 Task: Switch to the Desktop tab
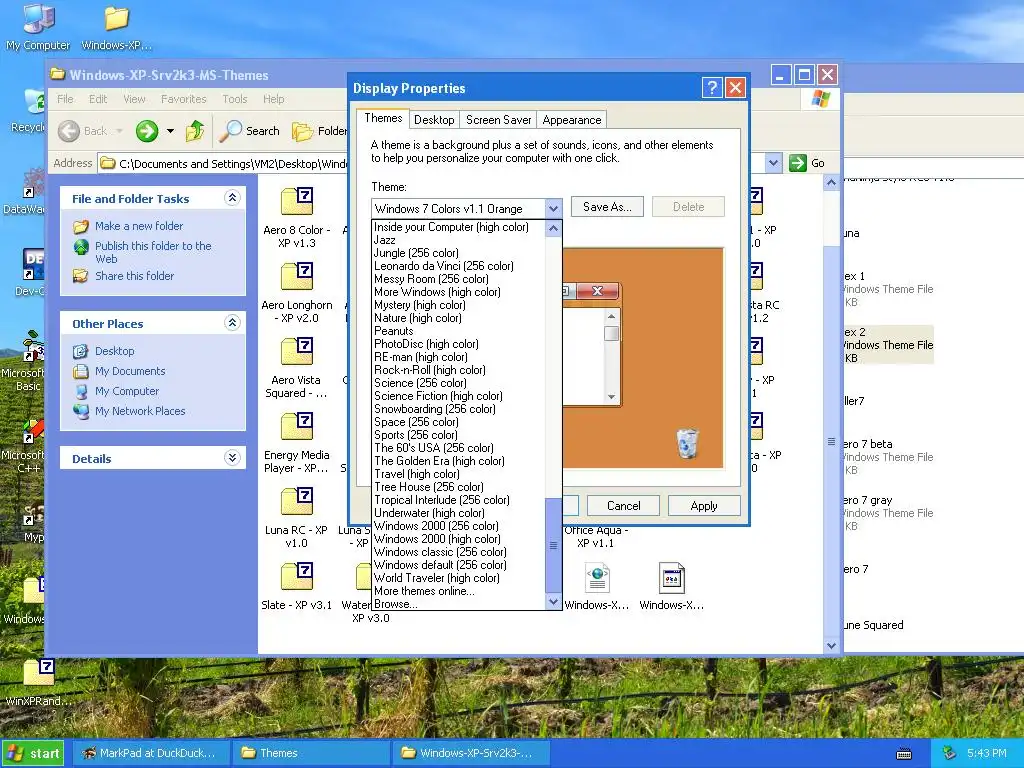(x=434, y=120)
